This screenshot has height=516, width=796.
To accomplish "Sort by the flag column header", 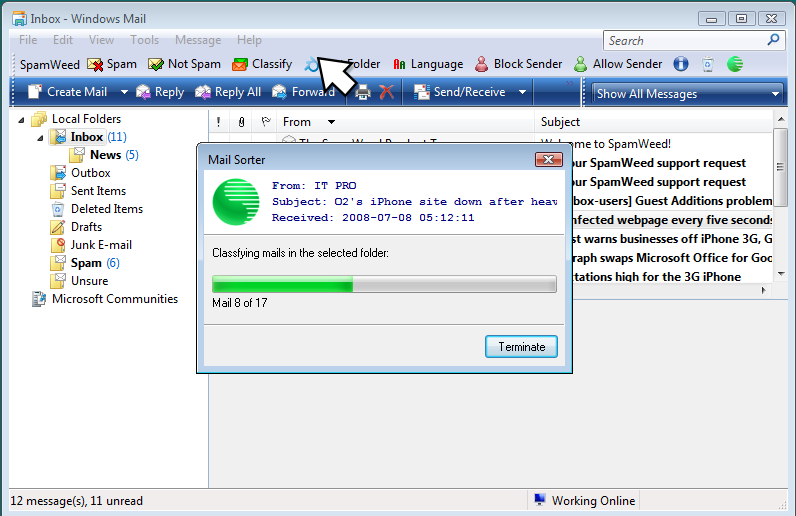I will coord(265,122).
